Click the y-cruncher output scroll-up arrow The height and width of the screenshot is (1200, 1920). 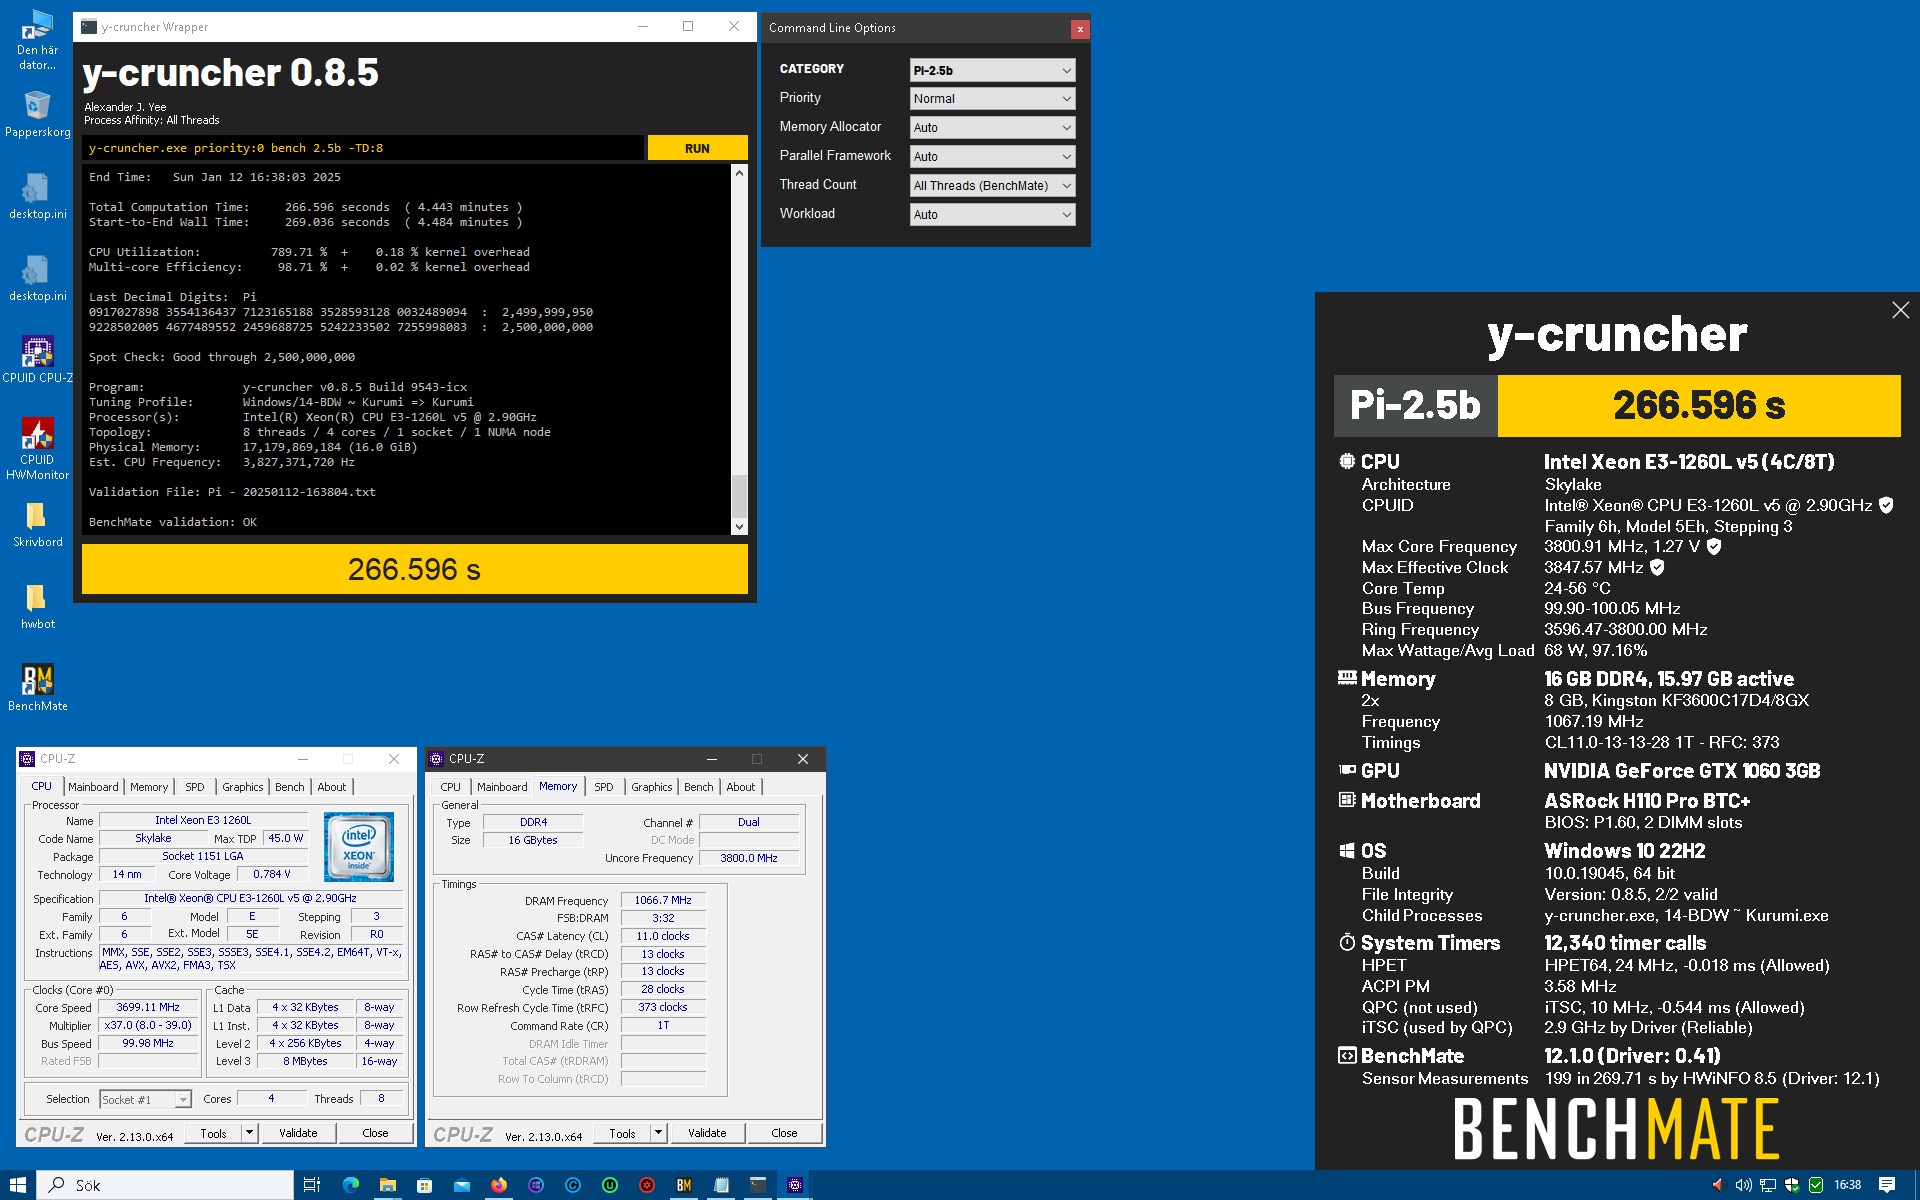click(x=739, y=173)
